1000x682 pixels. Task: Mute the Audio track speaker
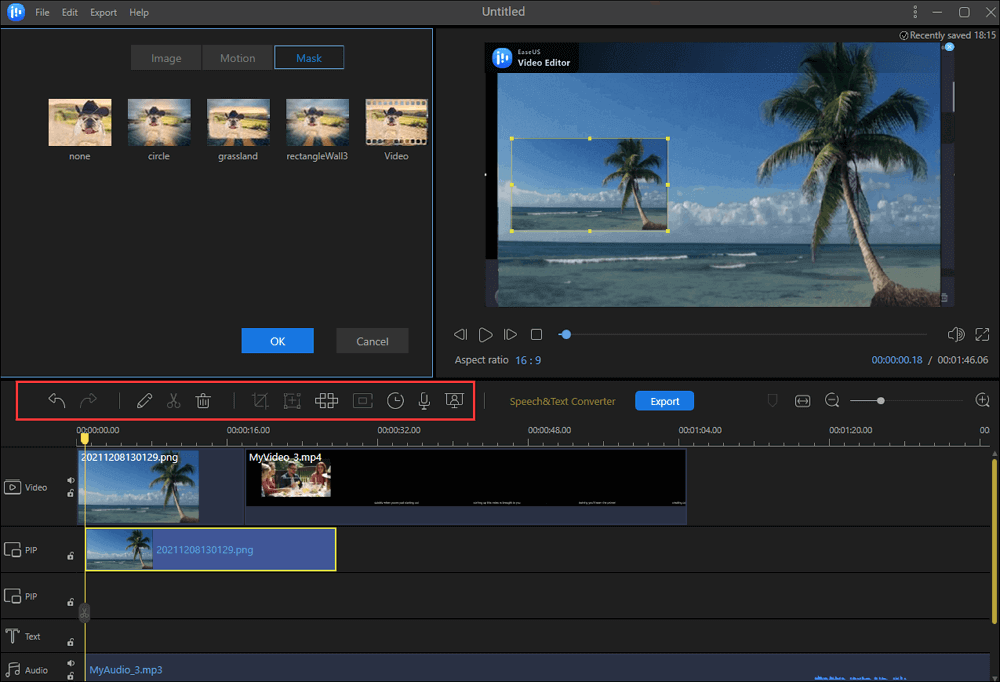71,663
